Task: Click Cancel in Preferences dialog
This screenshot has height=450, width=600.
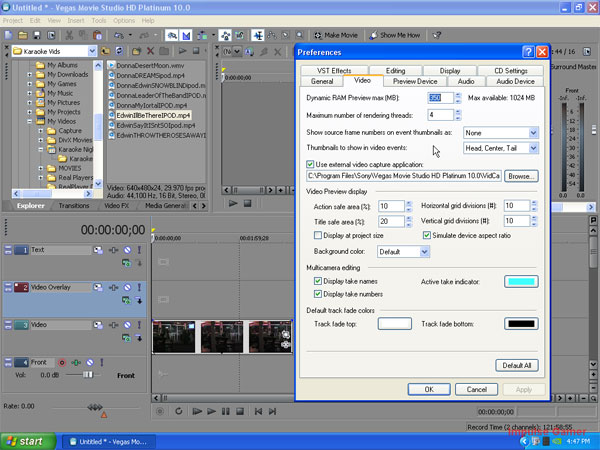Action: pos(476,390)
